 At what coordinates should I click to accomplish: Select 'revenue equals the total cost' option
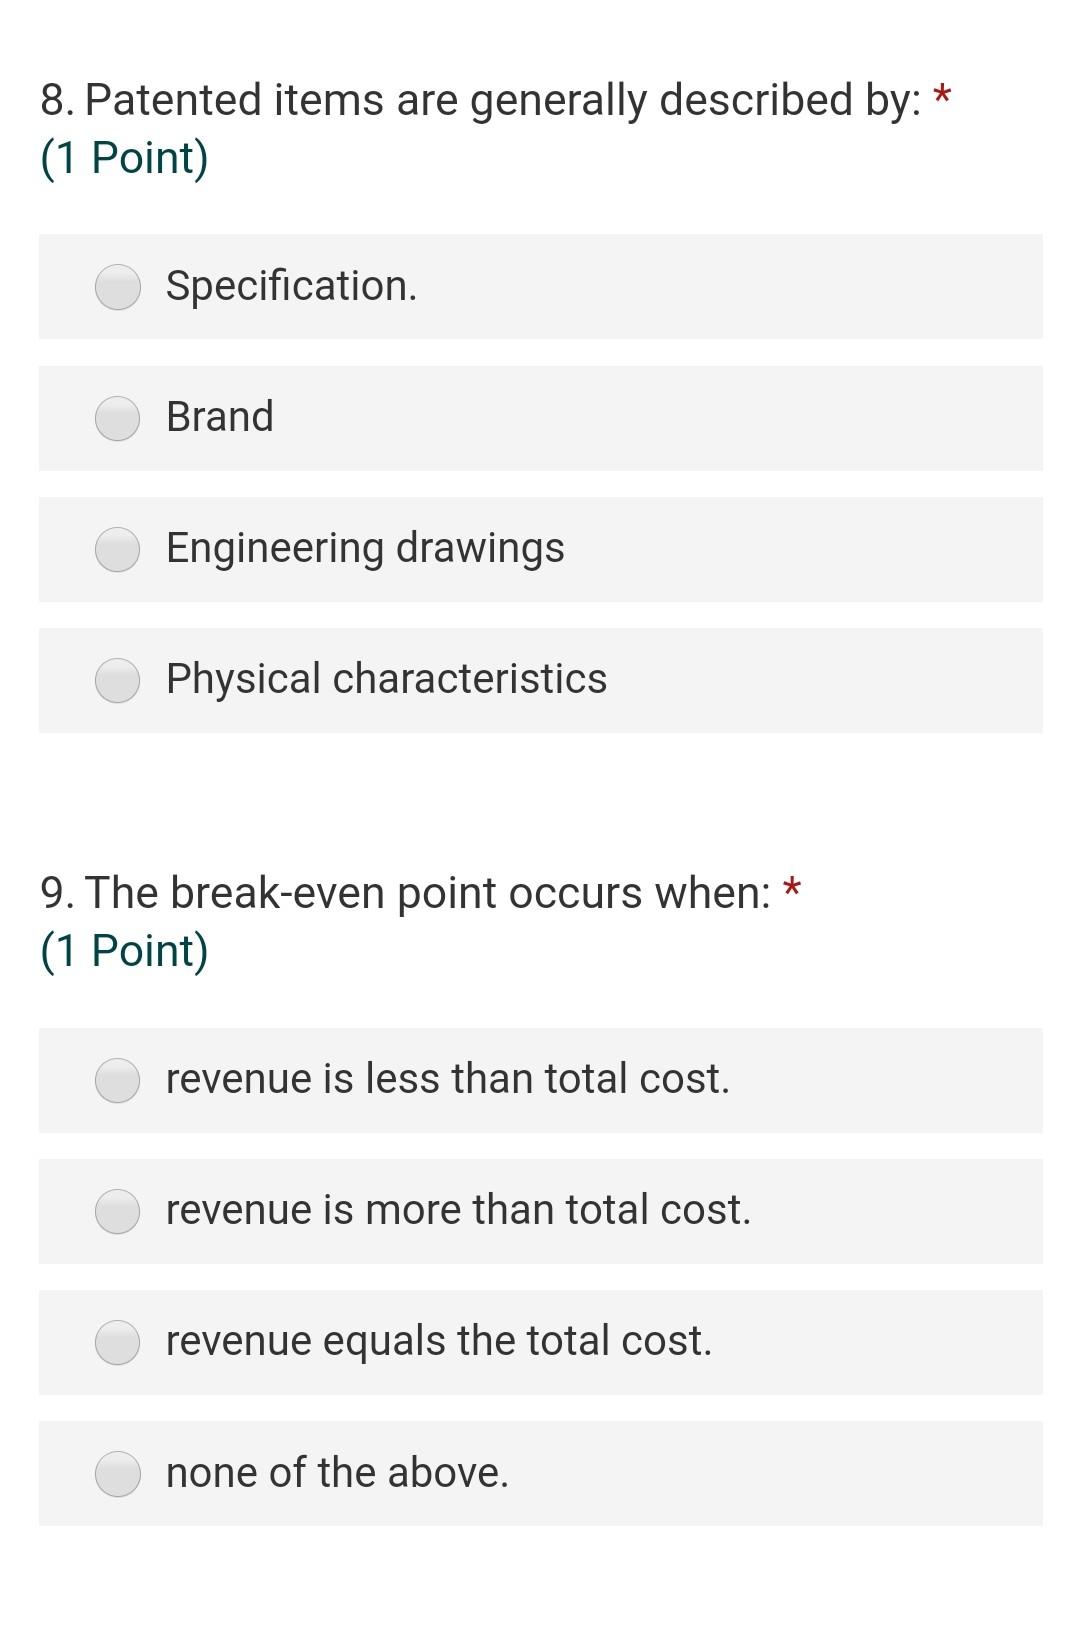pyautogui.click(x=117, y=1343)
